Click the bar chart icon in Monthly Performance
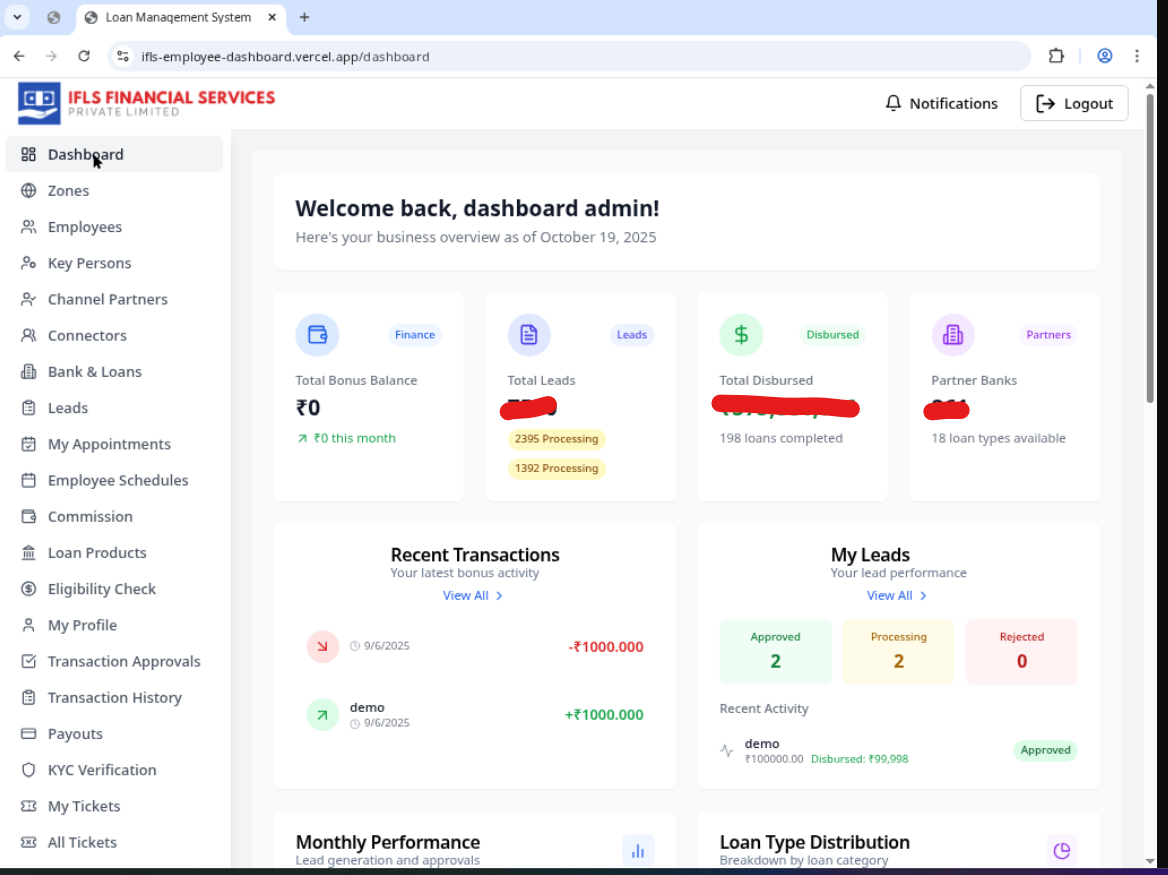1168x875 pixels. (637, 850)
